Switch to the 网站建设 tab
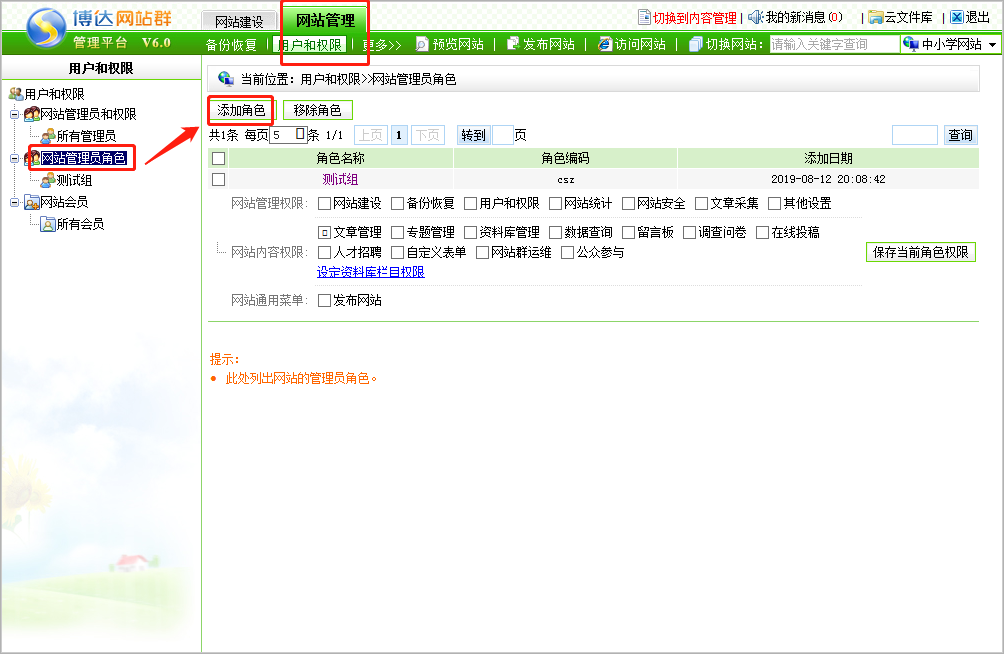Image resolution: width=1004 pixels, height=654 pixels. click(x=239, y=21)
